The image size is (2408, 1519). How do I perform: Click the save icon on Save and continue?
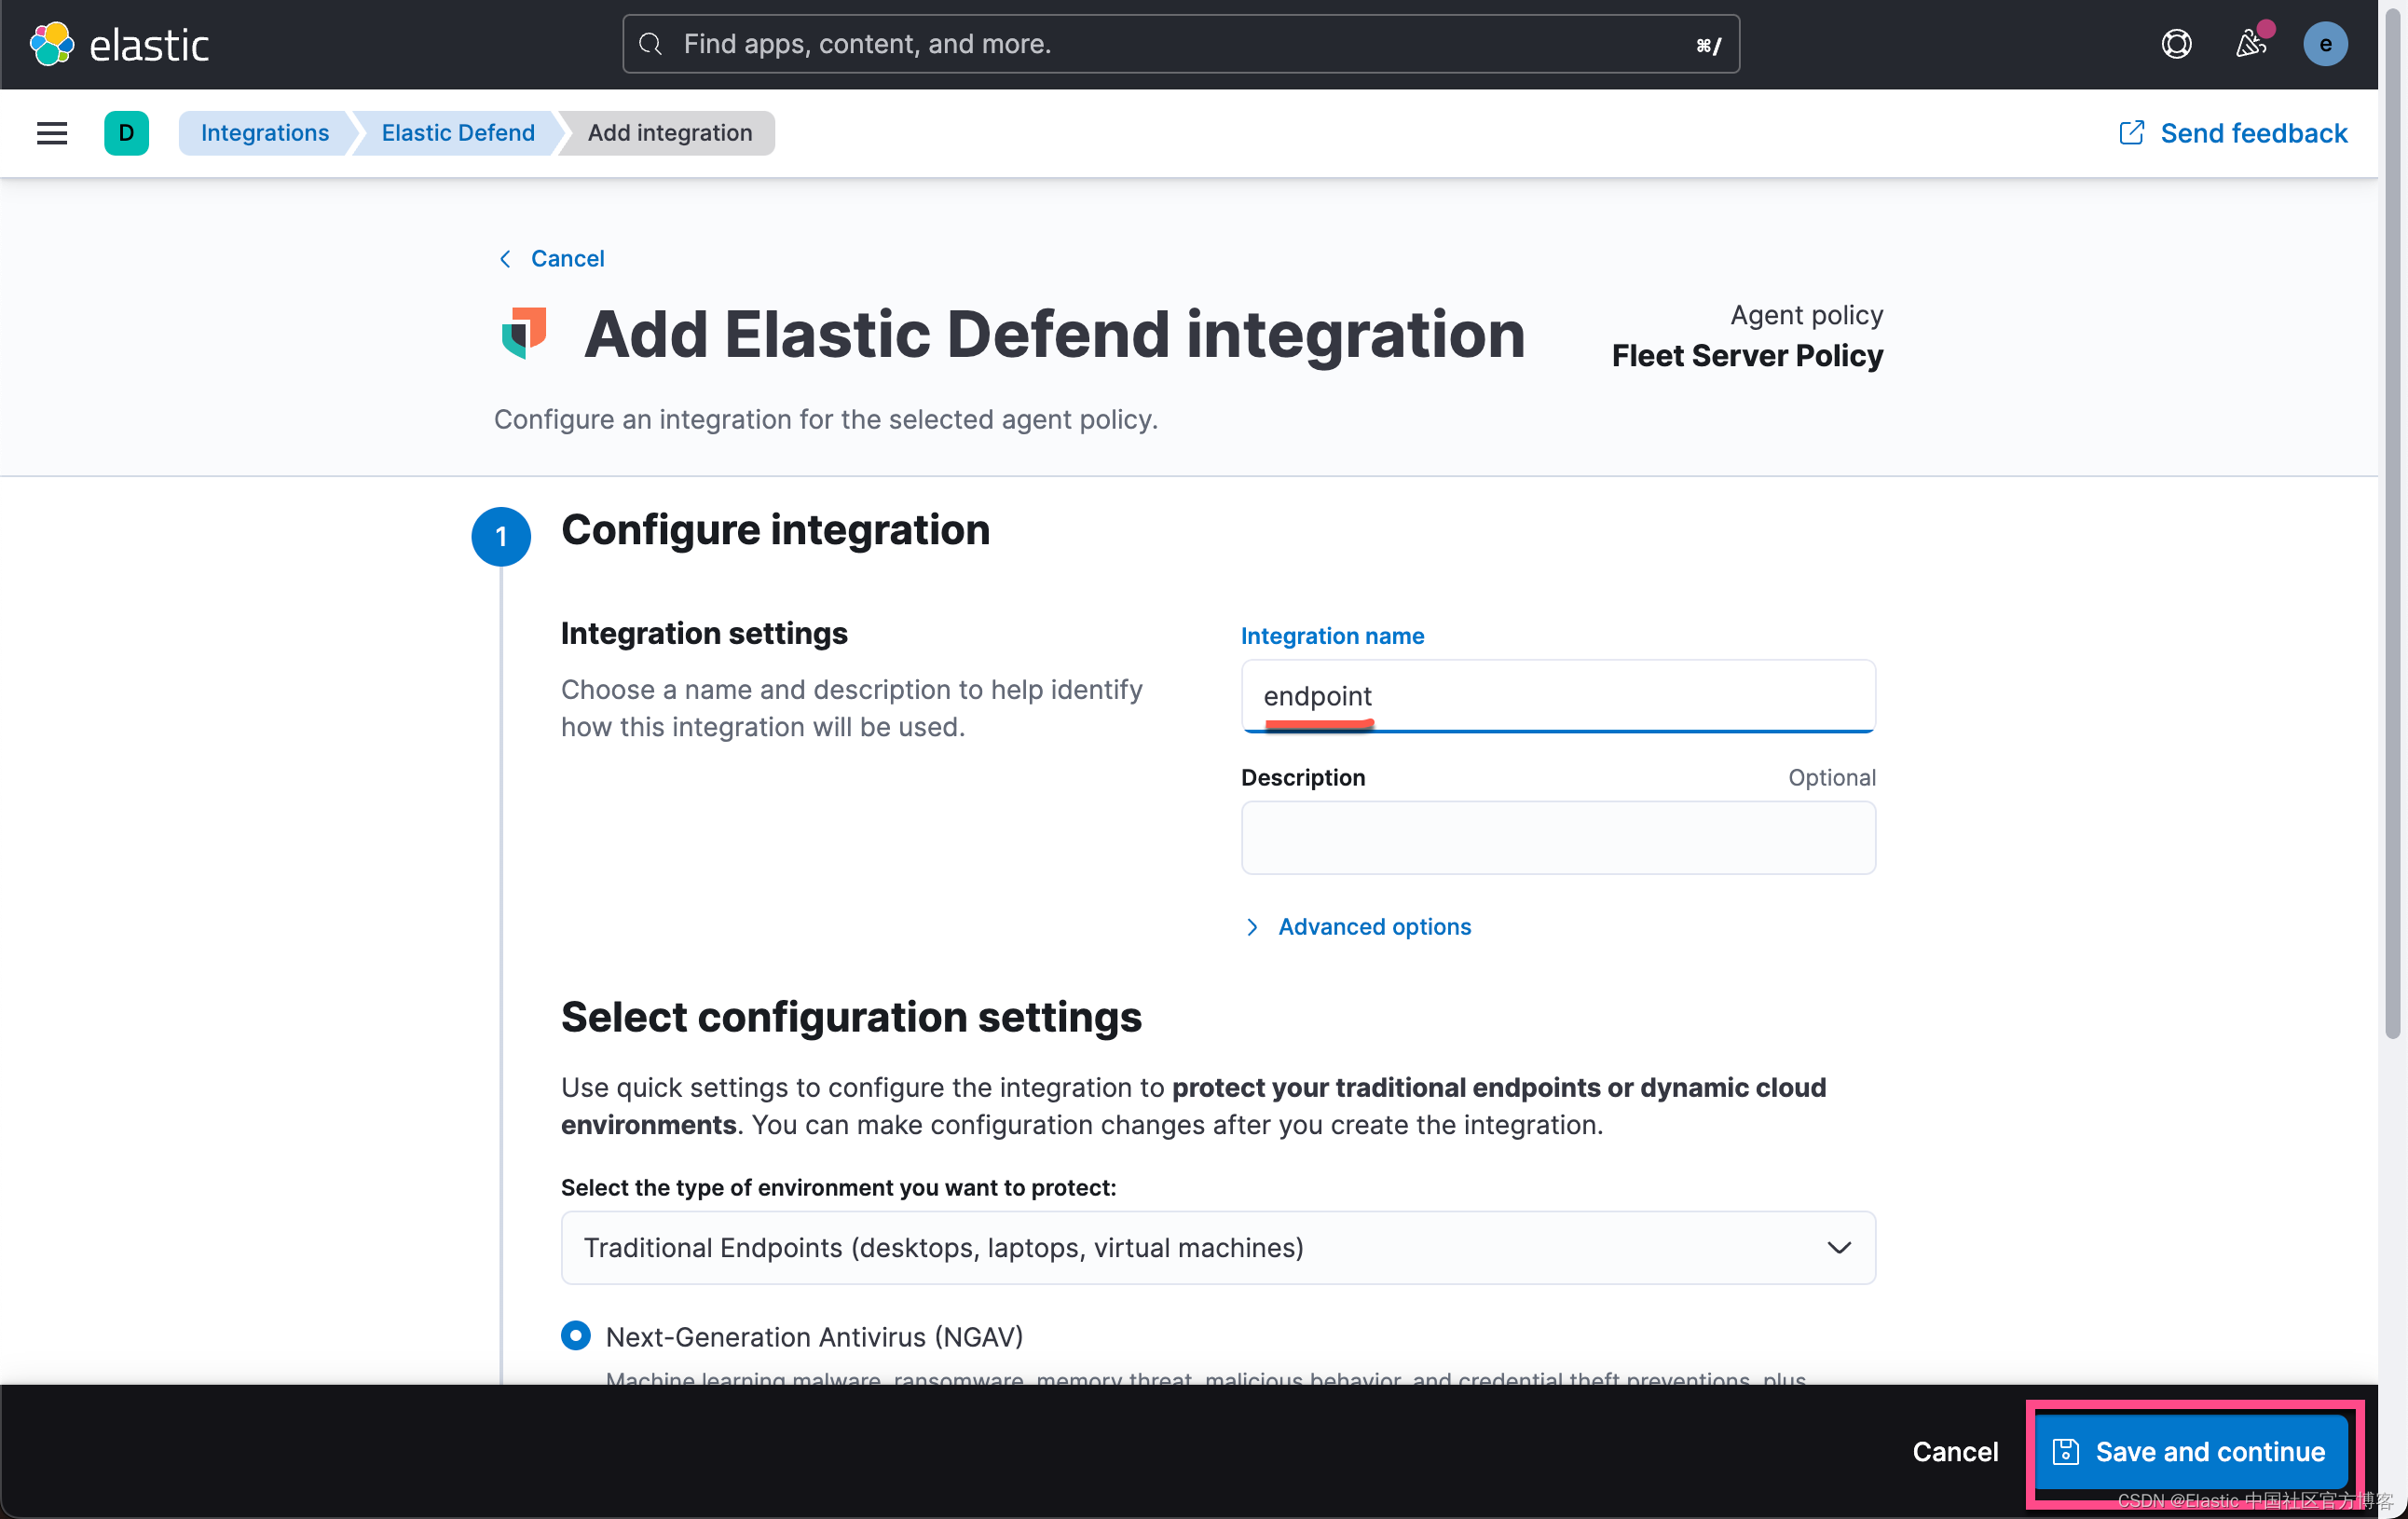[2065, 1451]
